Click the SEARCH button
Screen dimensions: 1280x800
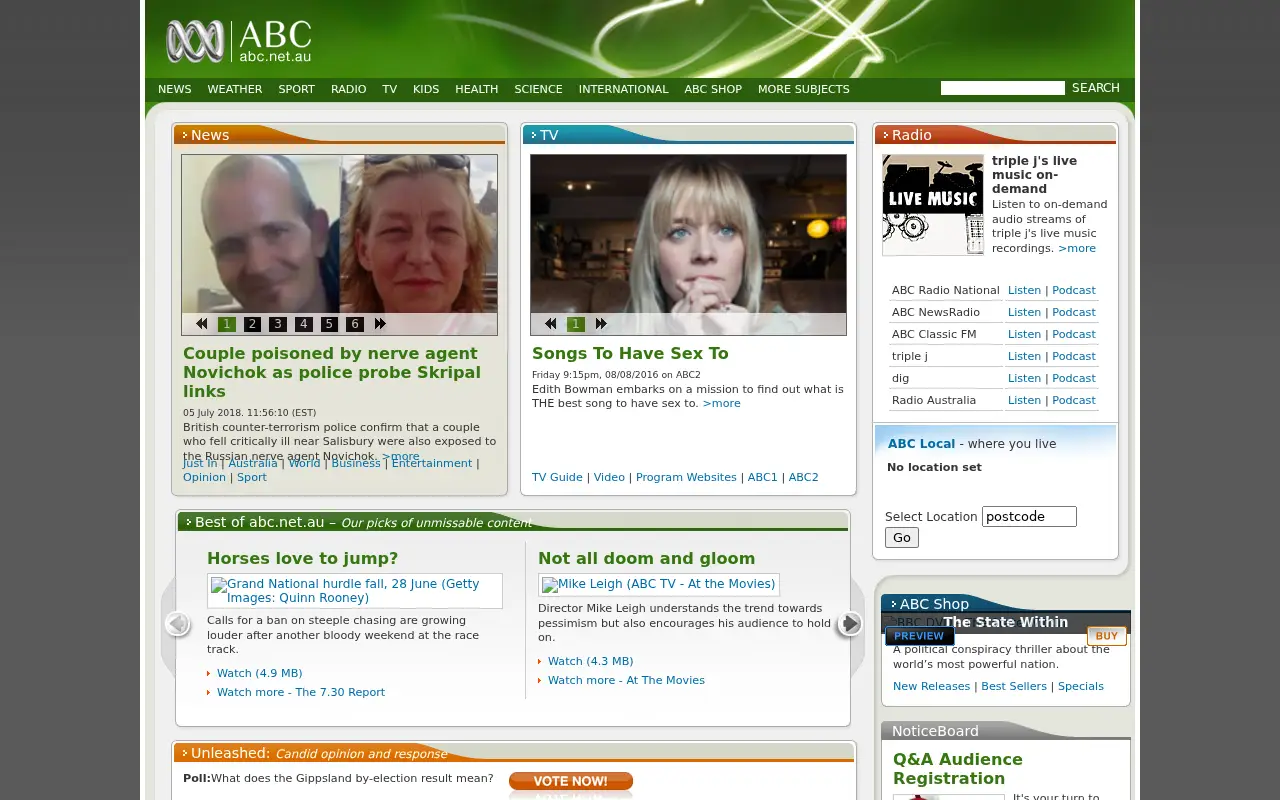1096,88
